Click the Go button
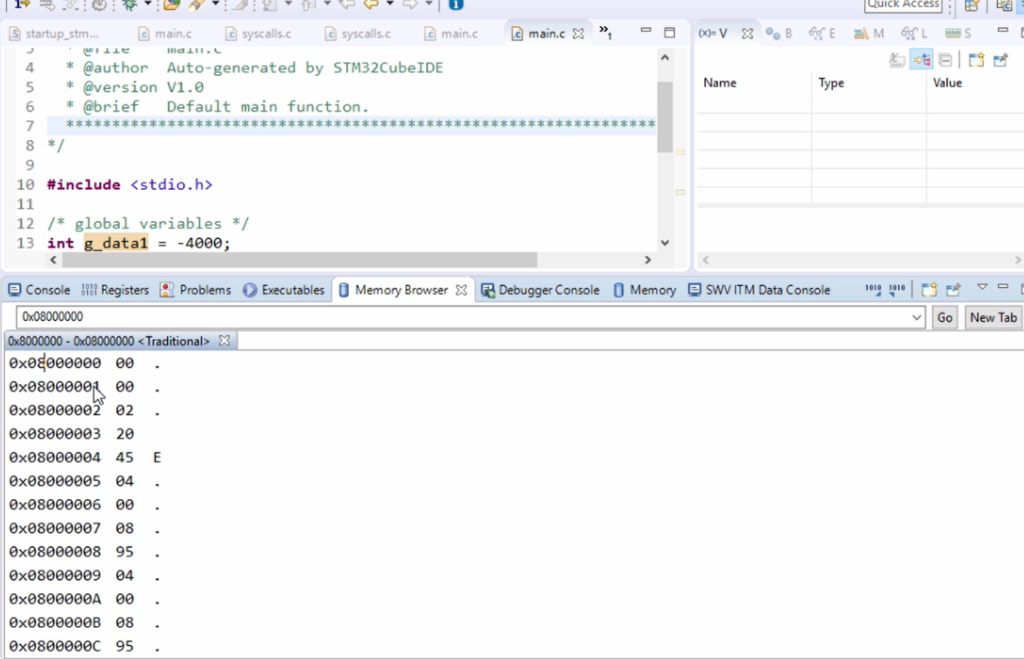The width and height of the screenshot is (1024, 659). point(944,317)
